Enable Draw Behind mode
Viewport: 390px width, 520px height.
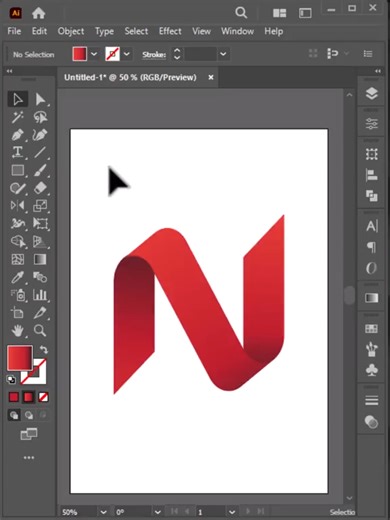coord(29,415)
